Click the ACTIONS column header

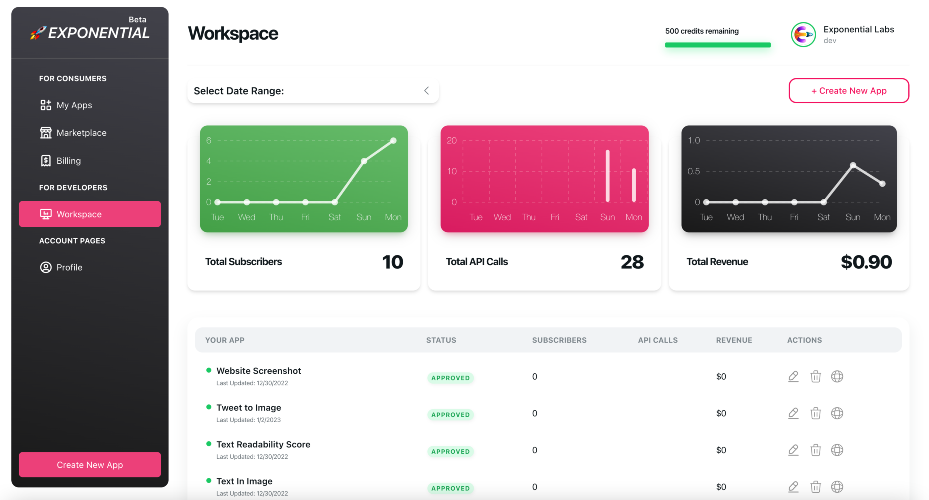[x=805, y=340]
